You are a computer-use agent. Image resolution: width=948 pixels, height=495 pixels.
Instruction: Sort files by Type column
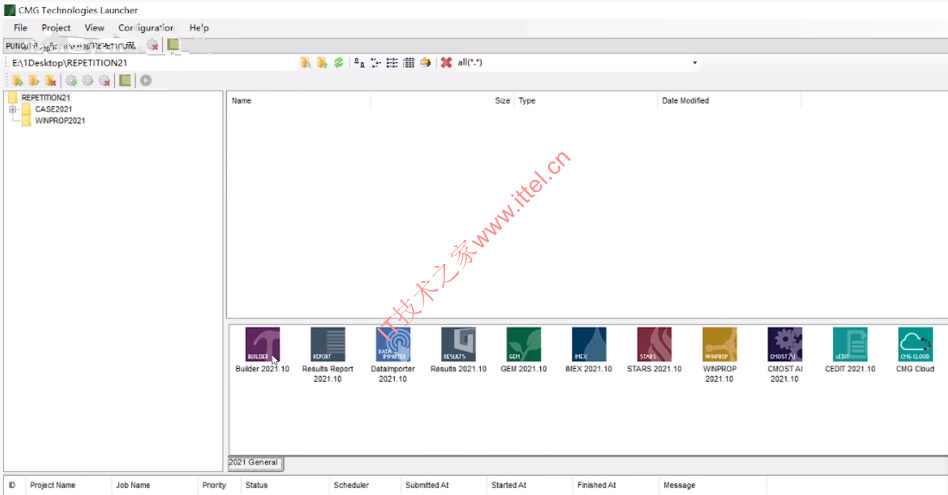click(585, 101)
